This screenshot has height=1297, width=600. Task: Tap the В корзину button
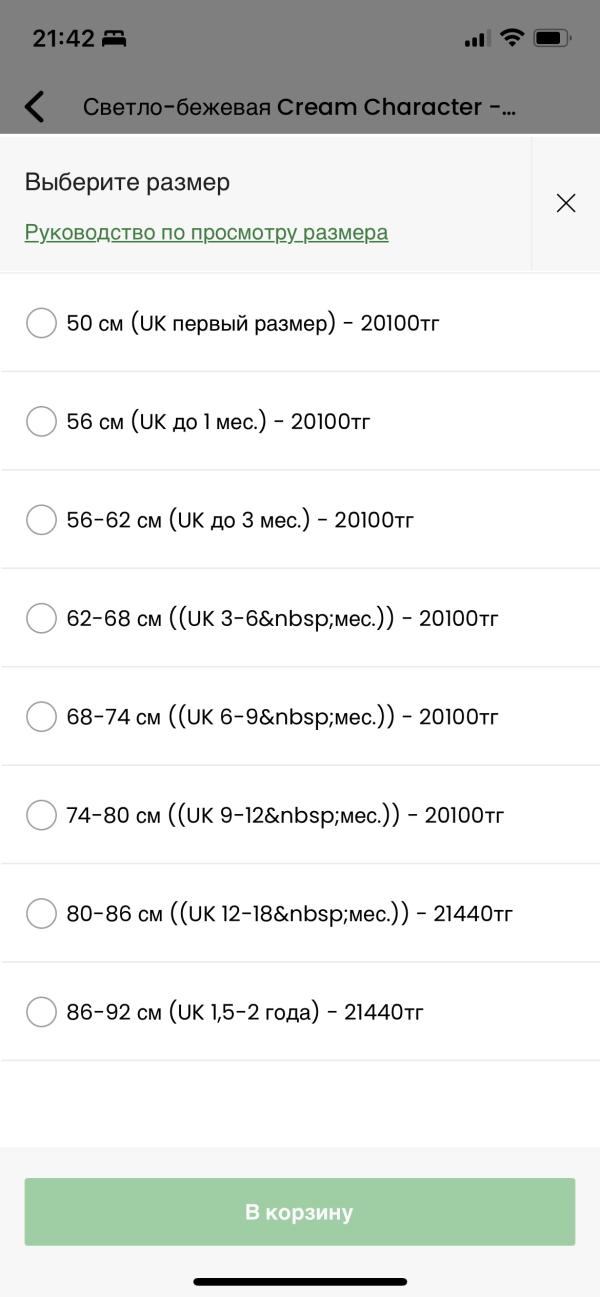[300, 1212]
